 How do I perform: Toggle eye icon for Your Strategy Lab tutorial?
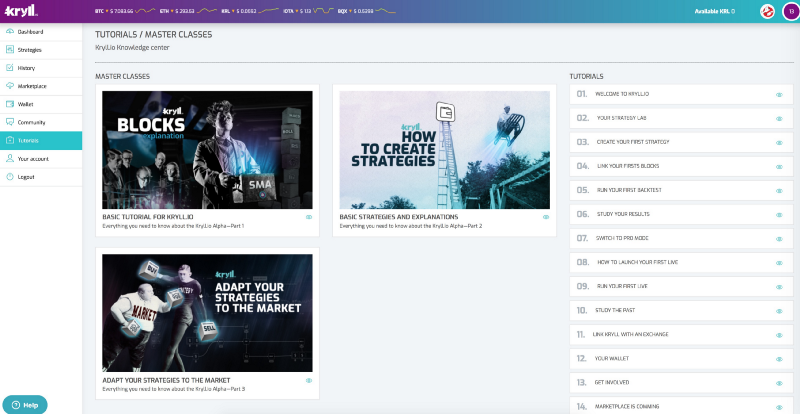click(779, 118)
